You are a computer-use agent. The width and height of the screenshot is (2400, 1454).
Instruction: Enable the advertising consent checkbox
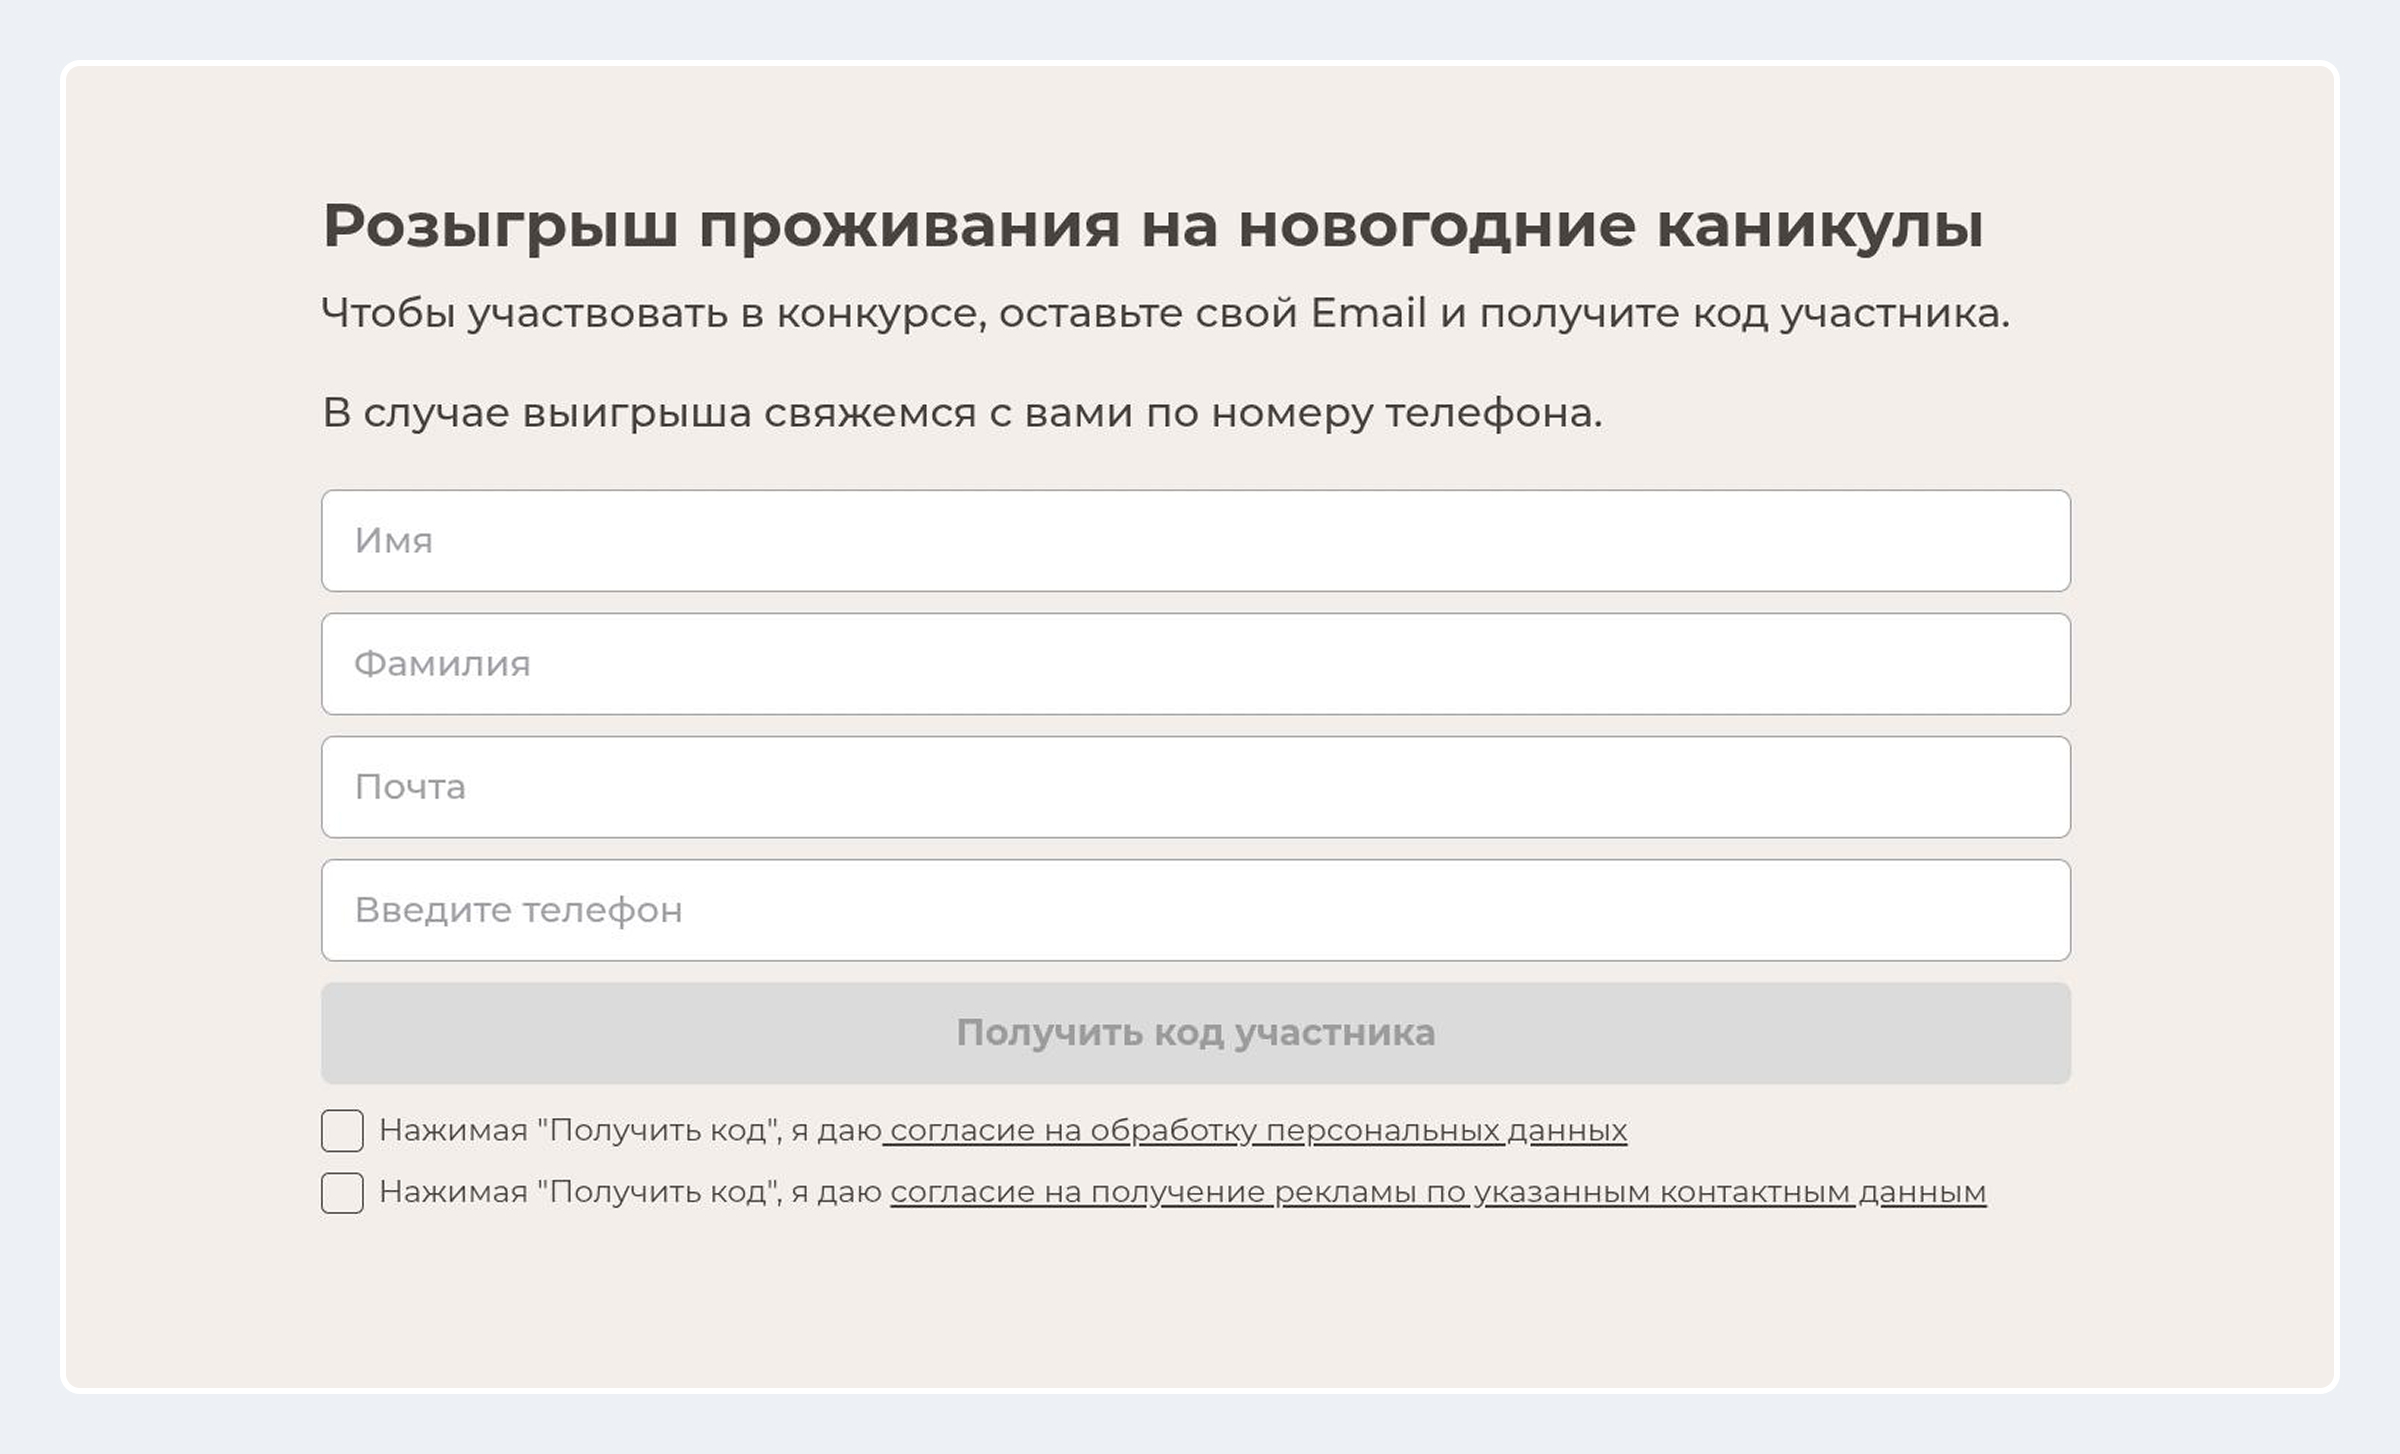point(342,1193)
